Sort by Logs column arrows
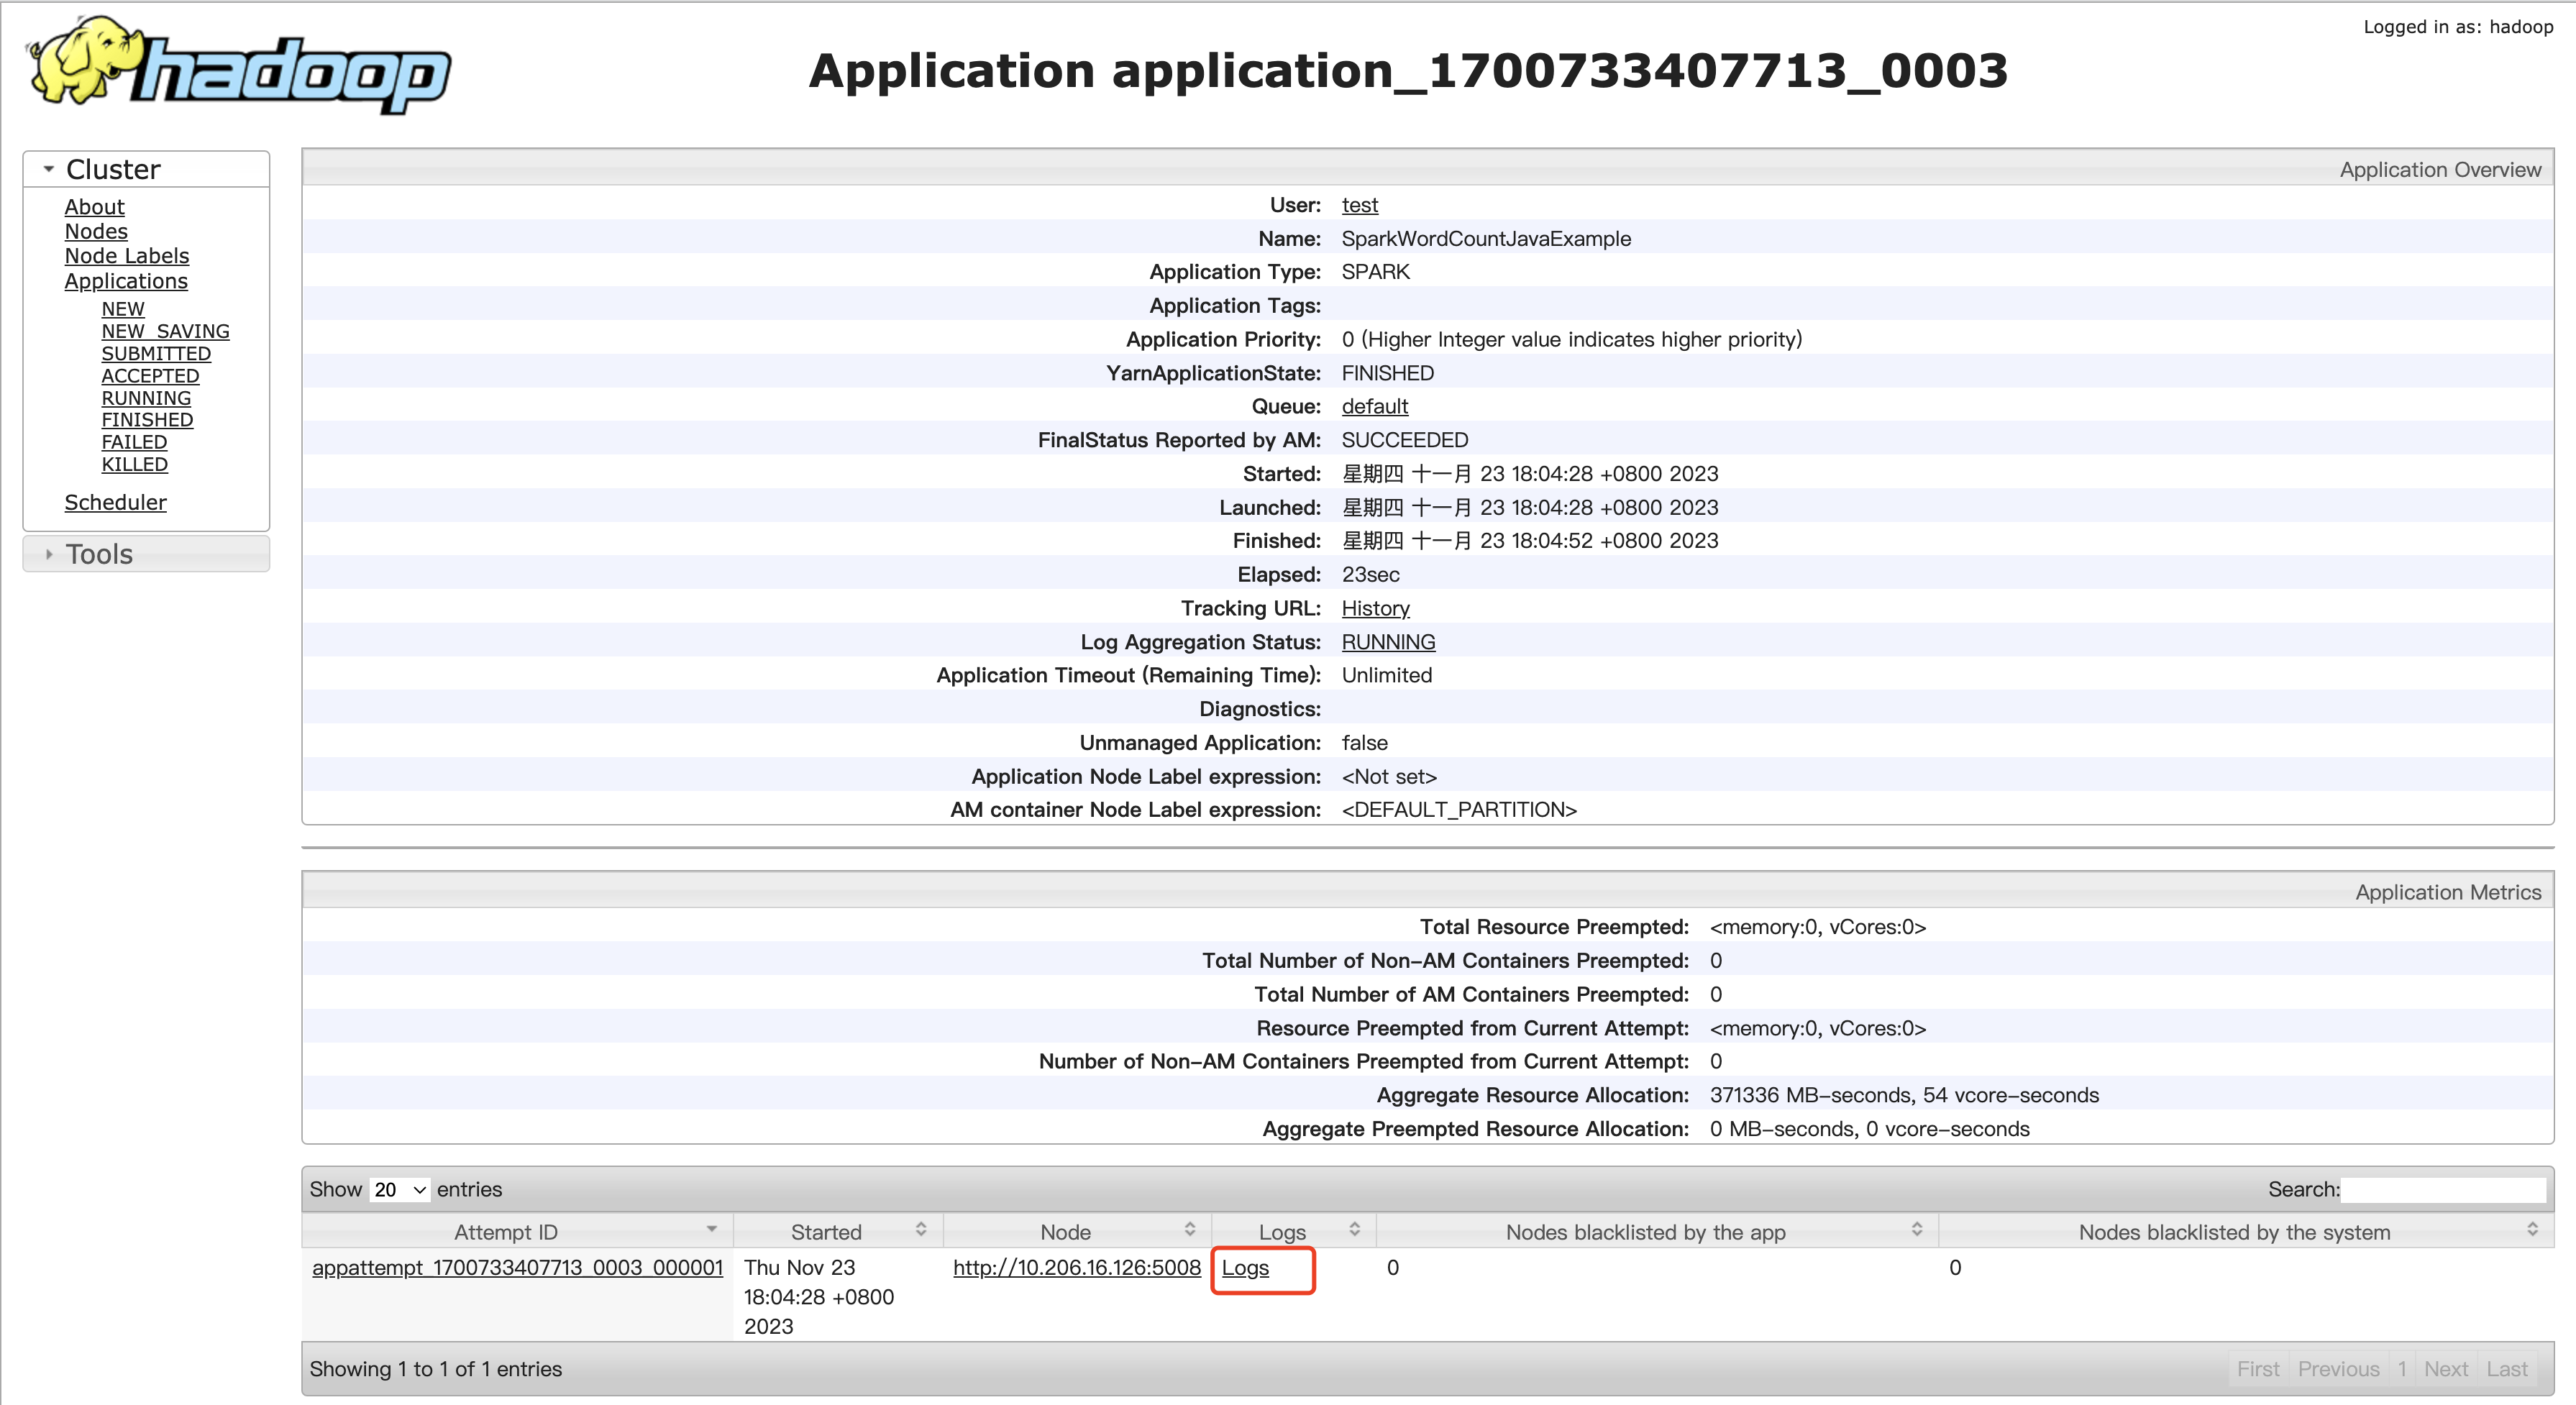 point(1355,1230)
